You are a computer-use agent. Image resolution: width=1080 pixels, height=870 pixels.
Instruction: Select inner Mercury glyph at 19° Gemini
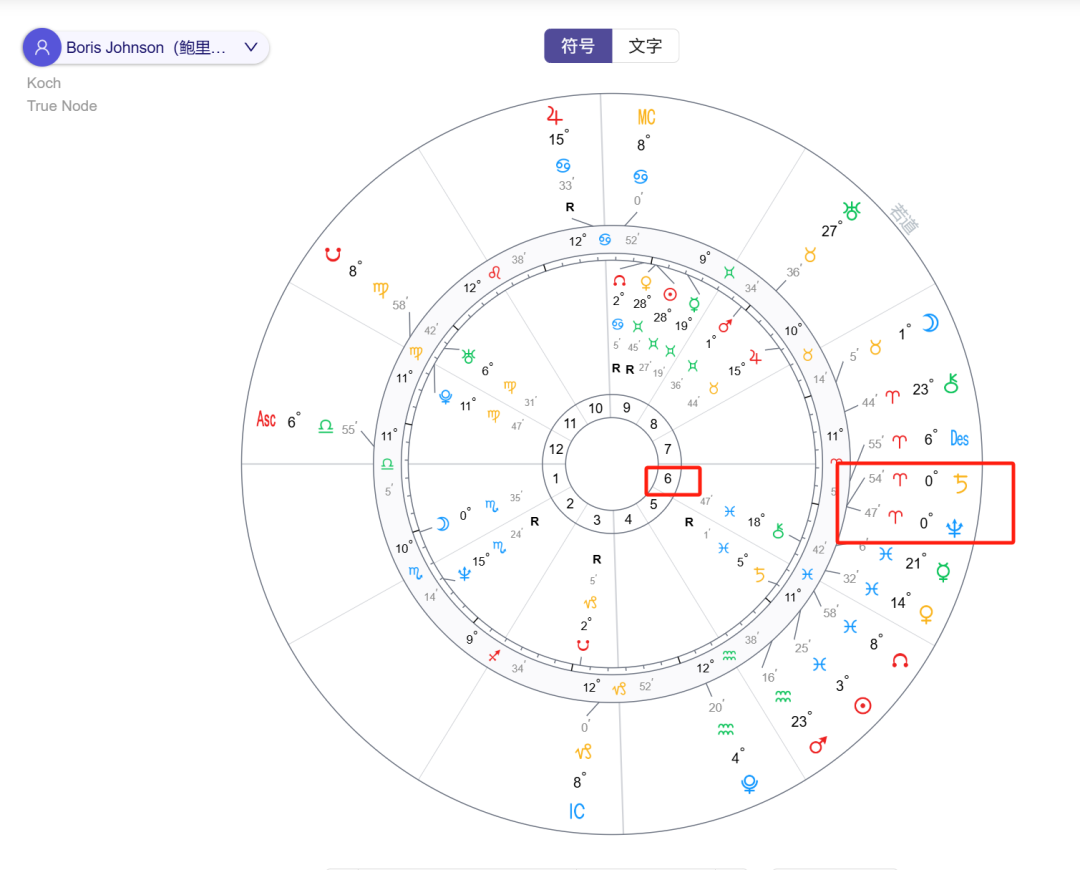coord(694,304)
